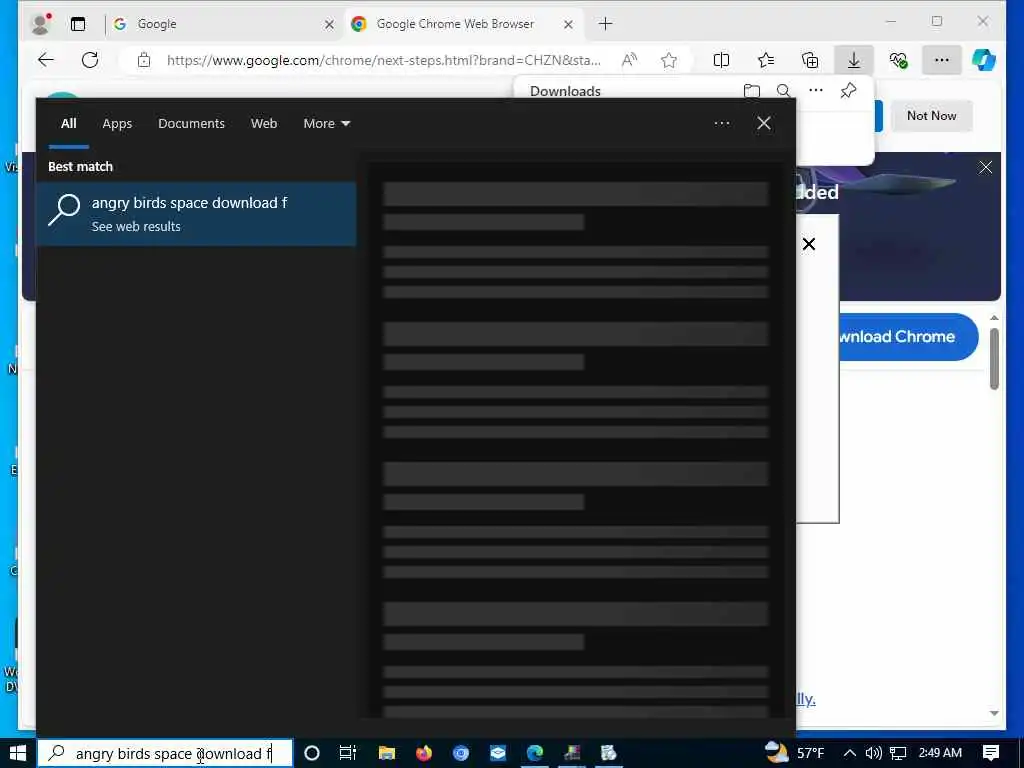Image resolution: width=1024 pixels, height=768 pixels.
Task: Launch Firefox from taskbar
Action: [x=424, y=753]
